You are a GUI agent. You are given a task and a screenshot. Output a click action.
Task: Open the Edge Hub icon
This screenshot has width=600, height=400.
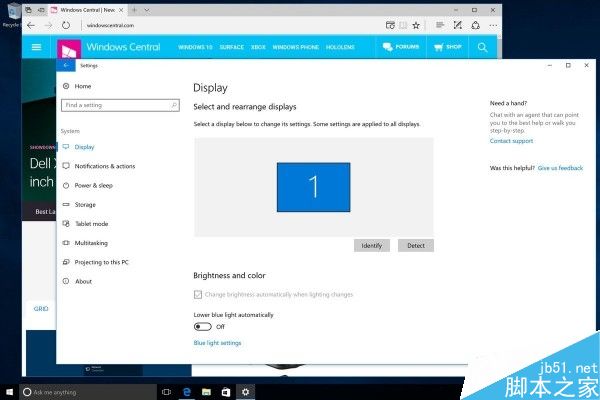[440, 25]
